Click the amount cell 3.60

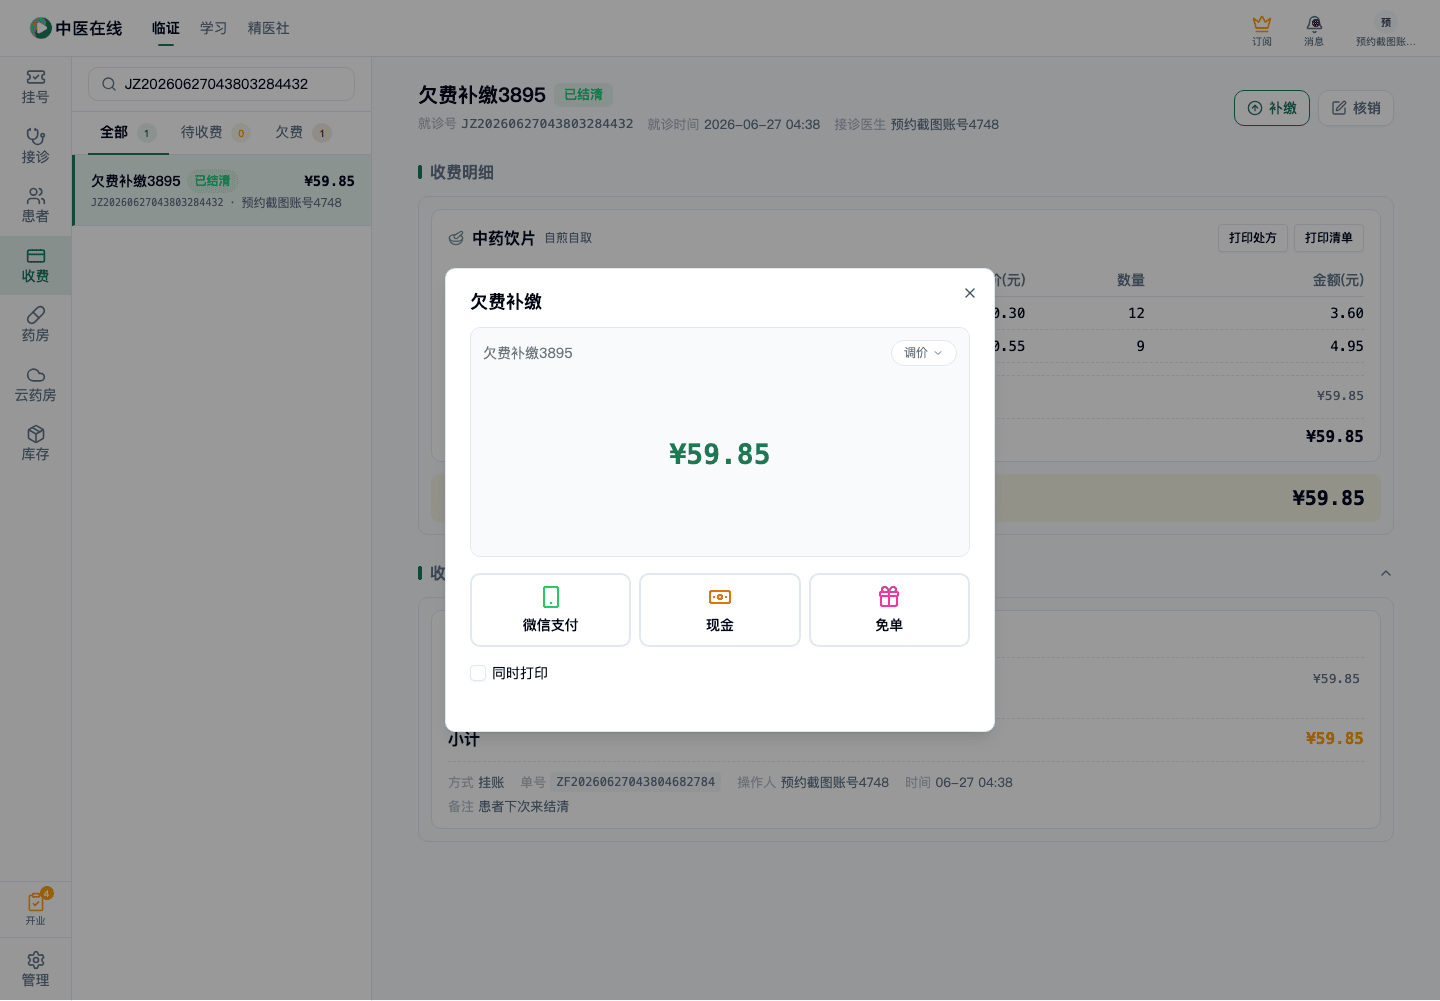(x=1346, y=313)
